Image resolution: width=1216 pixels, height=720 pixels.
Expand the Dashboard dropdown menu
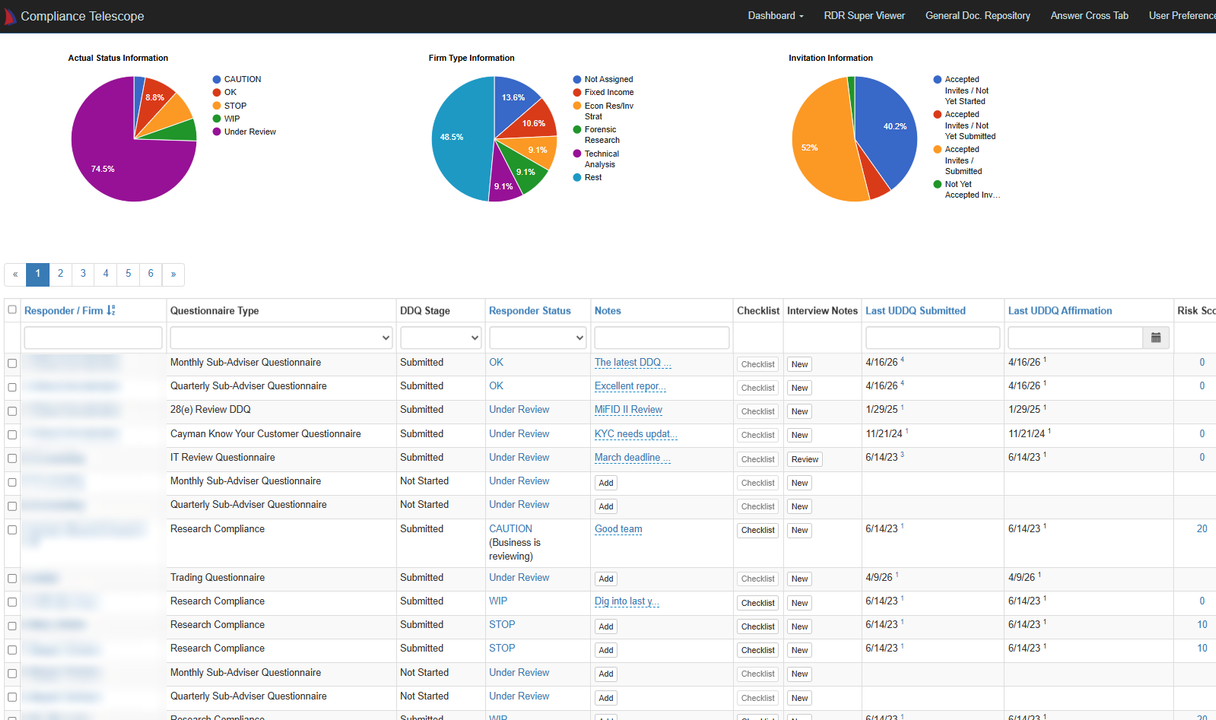776,16
